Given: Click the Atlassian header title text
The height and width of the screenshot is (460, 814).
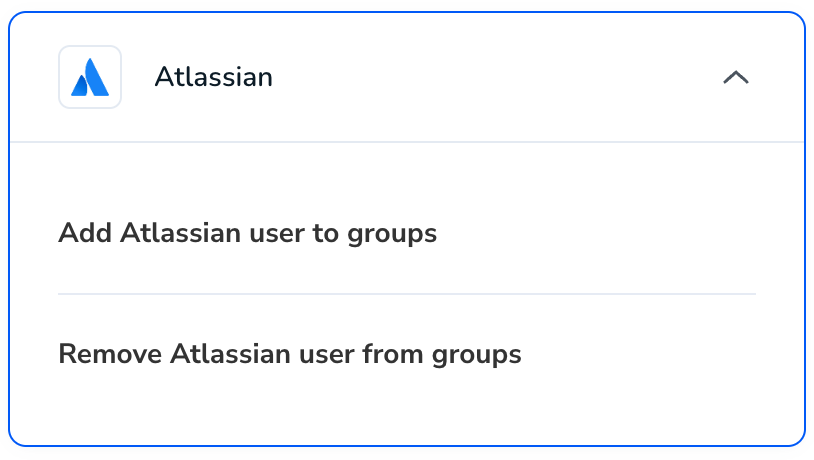Looking at the screenshot, I should tap(213, 77).
